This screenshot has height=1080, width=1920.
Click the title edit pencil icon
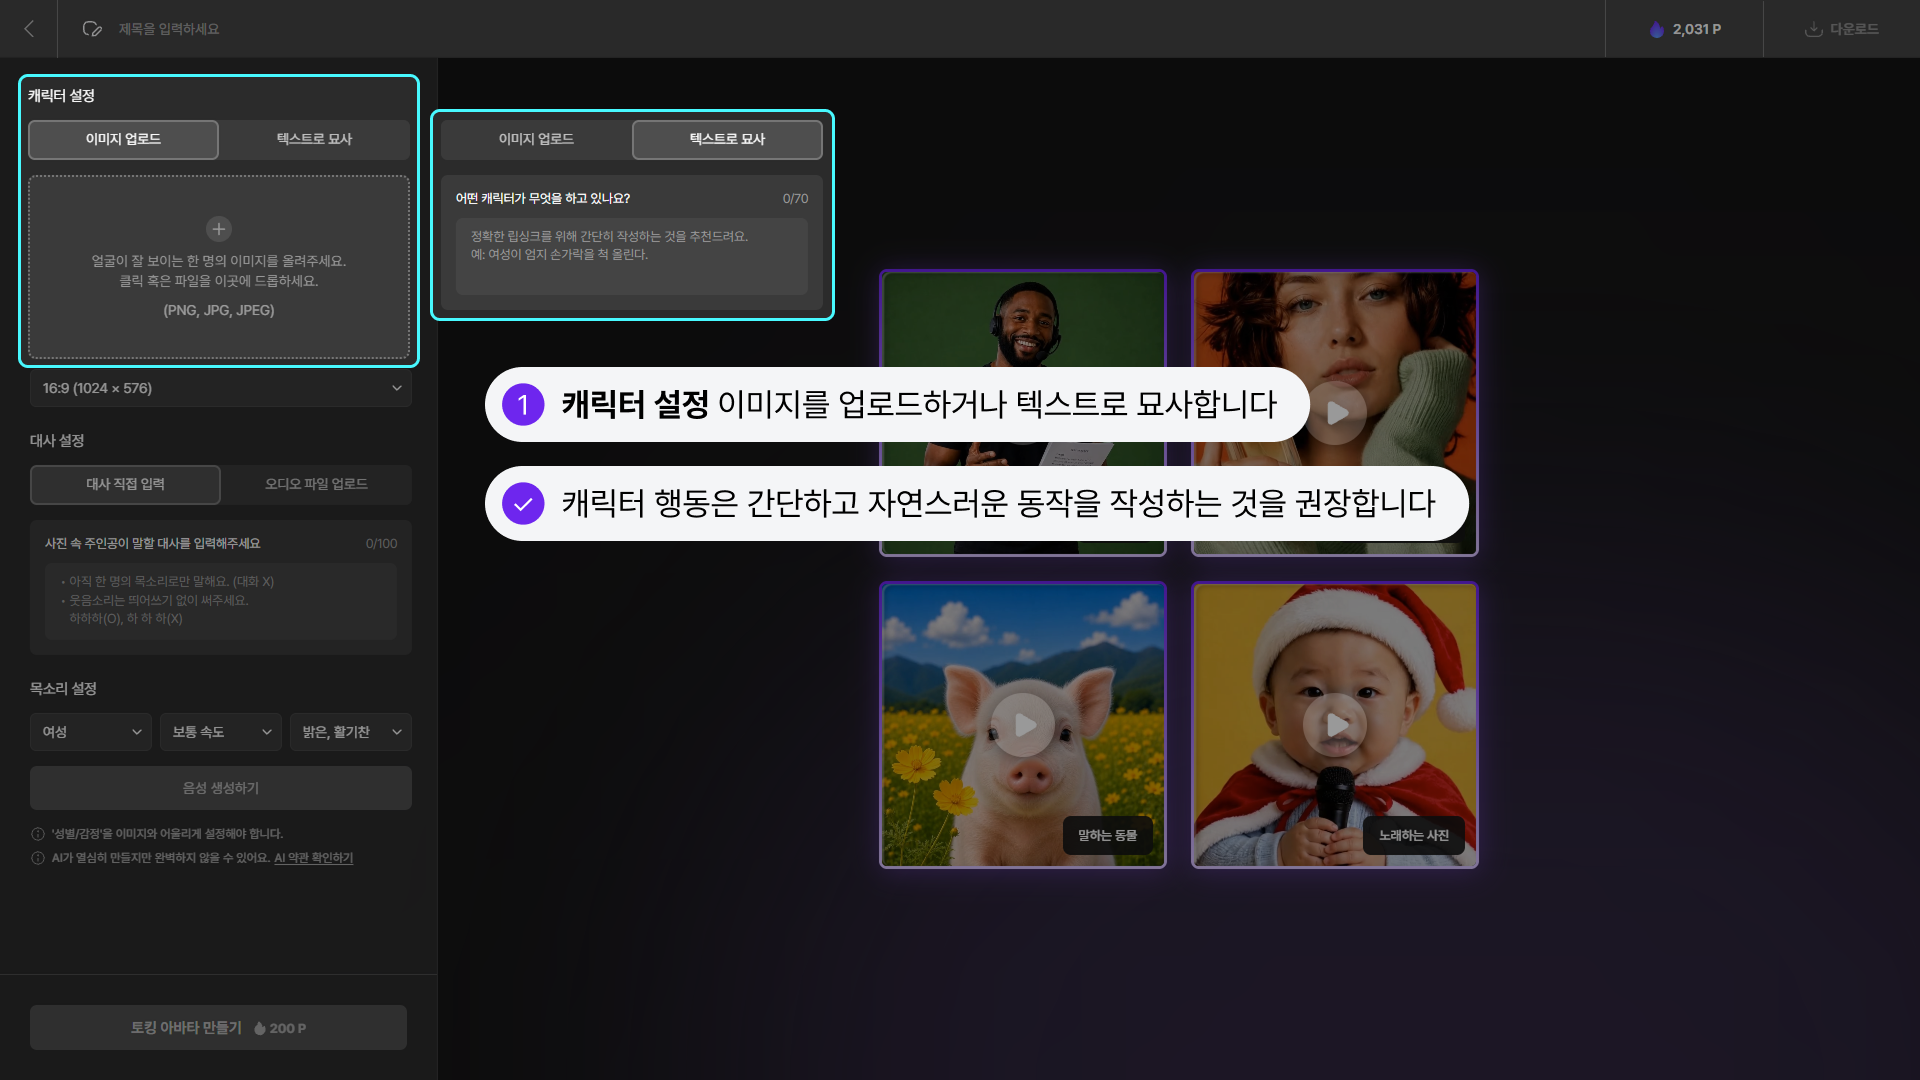click(x=92, y=29)
